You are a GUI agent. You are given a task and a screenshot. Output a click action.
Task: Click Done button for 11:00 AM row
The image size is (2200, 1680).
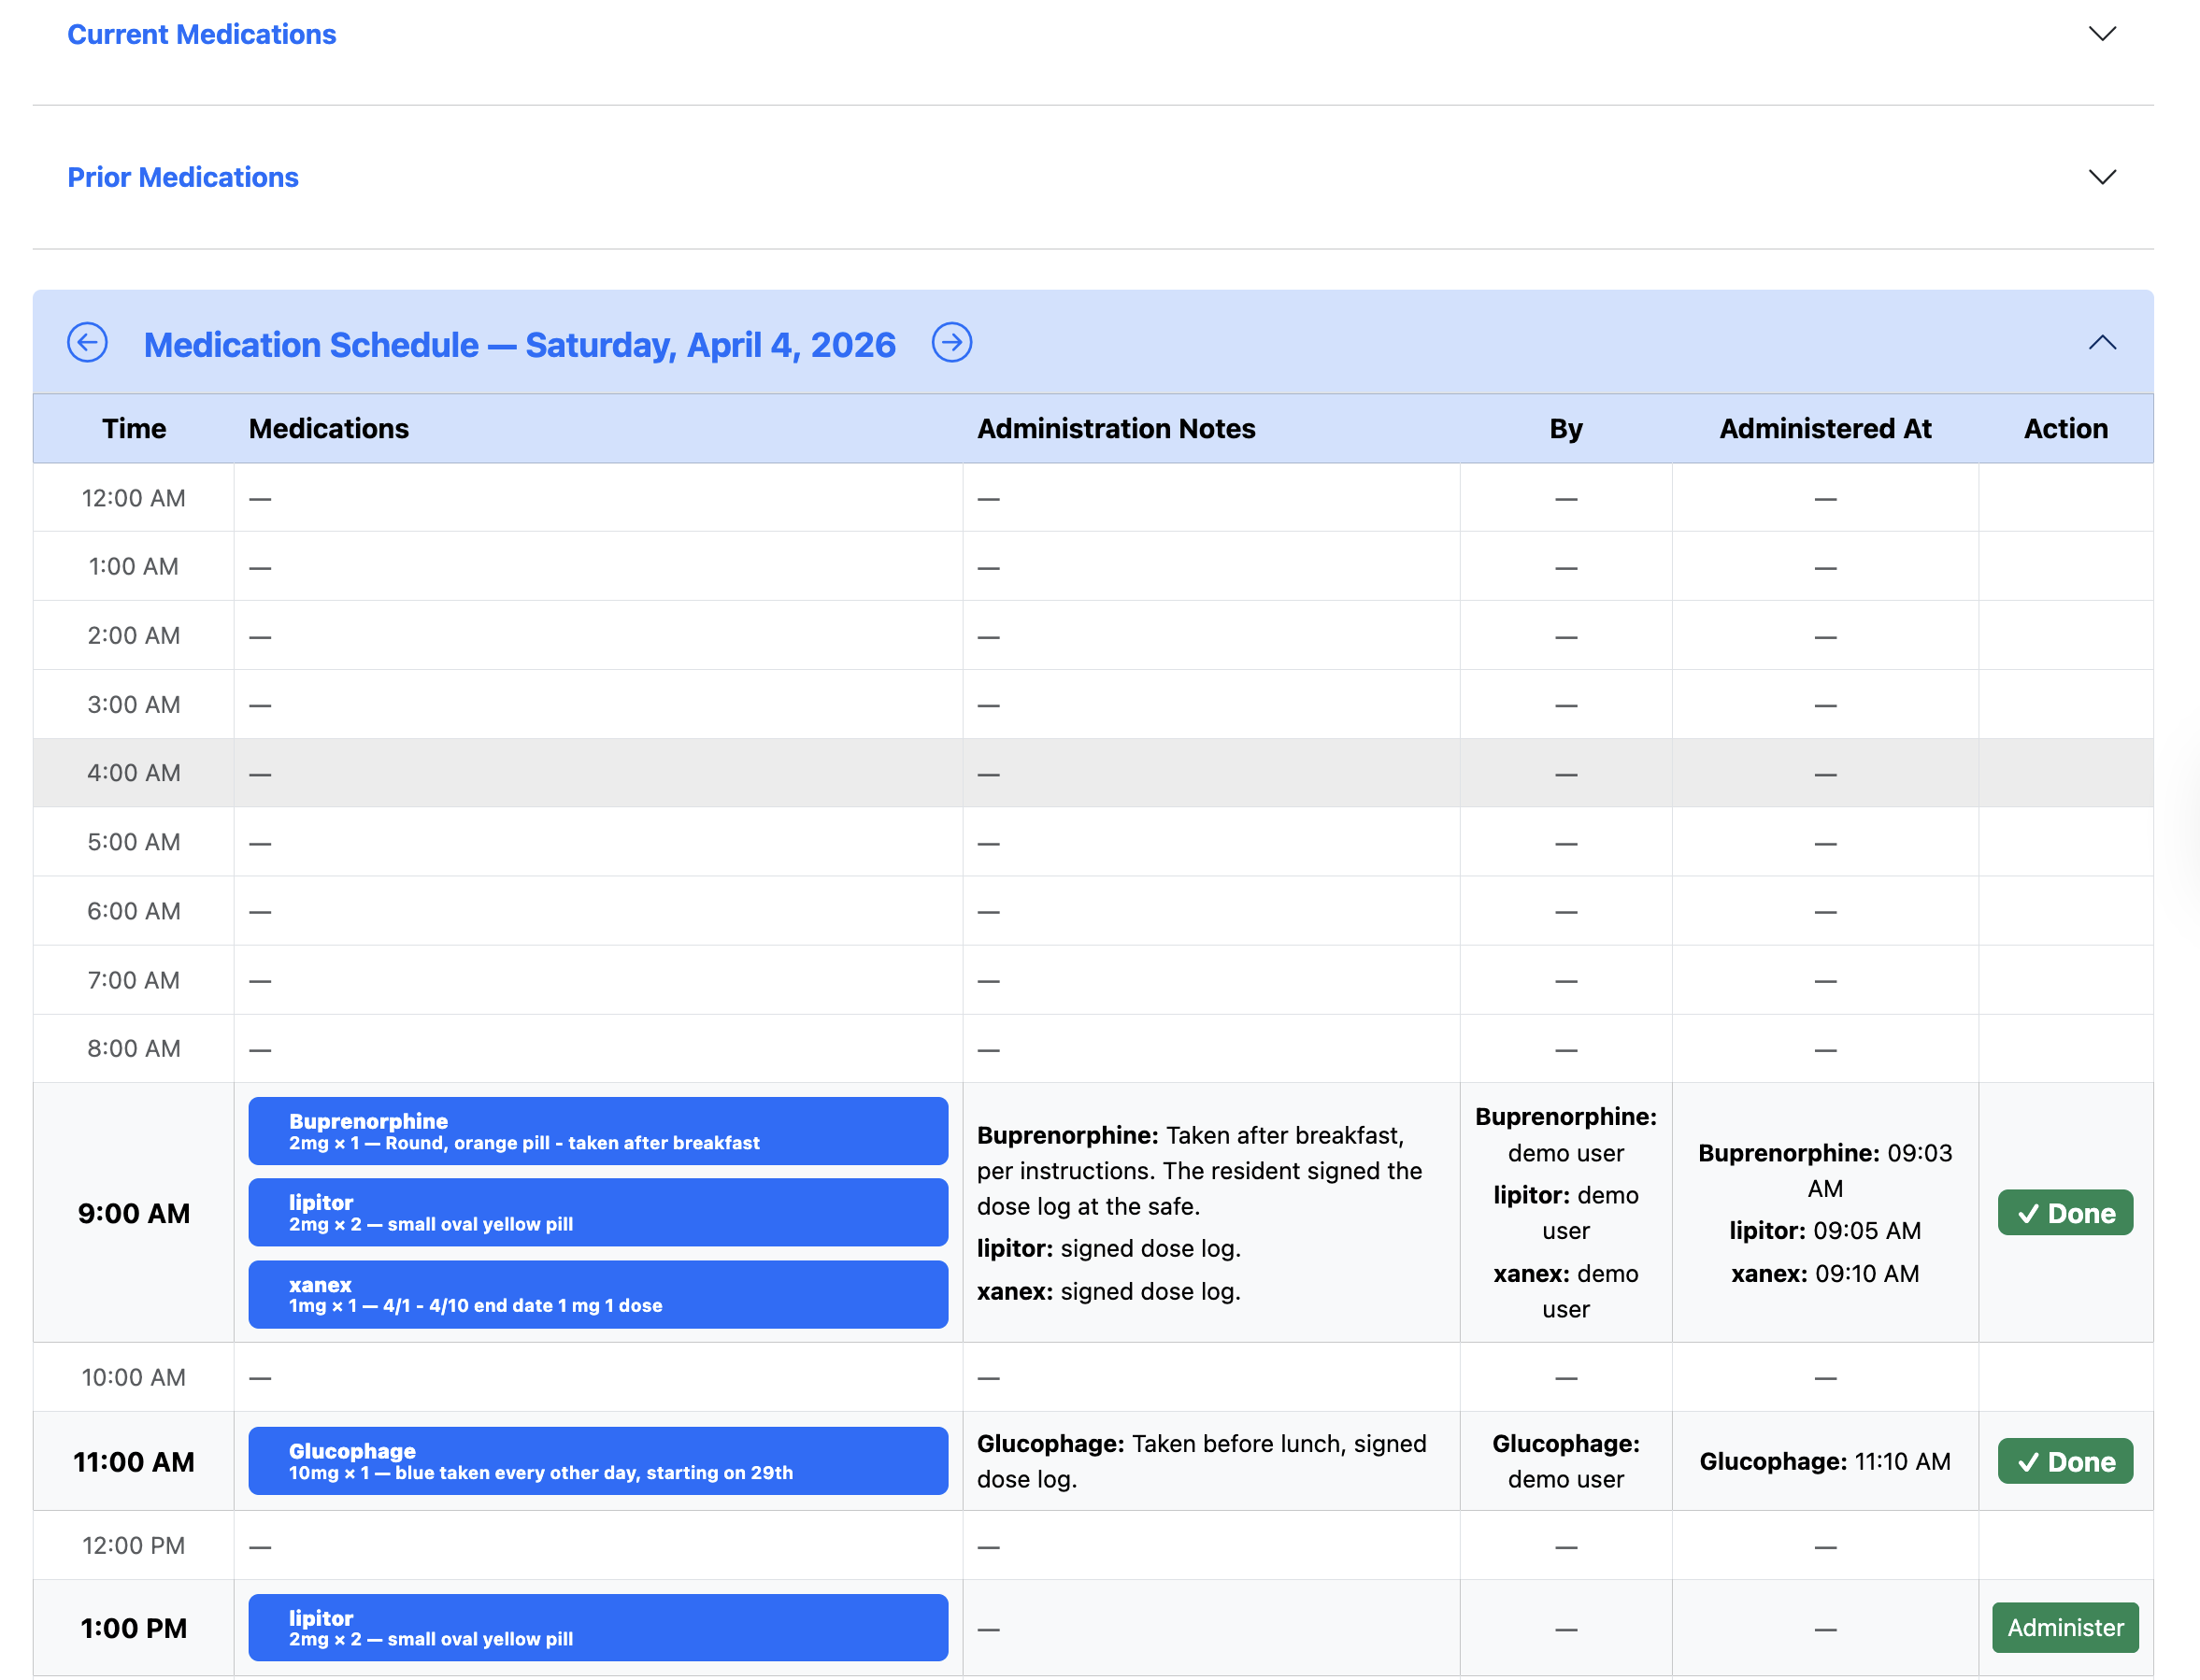point(2065,1461)
